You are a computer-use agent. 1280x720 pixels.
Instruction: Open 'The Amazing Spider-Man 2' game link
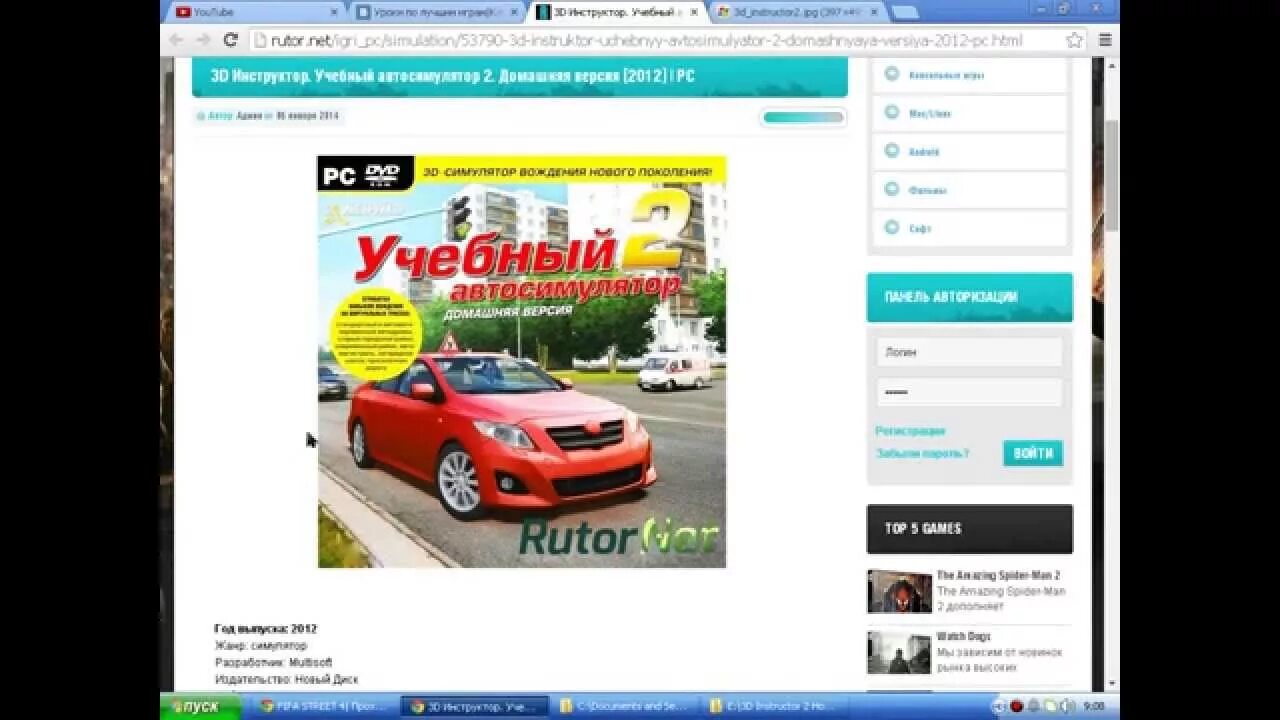[998, 576]
